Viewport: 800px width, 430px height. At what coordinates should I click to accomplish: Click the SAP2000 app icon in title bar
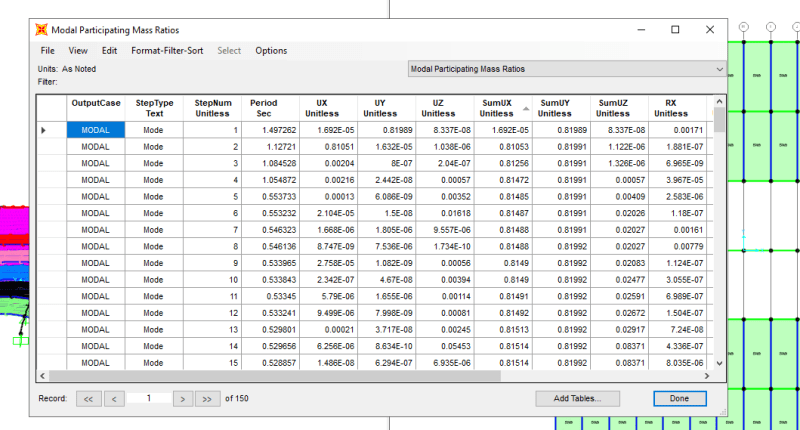point(41,30)
